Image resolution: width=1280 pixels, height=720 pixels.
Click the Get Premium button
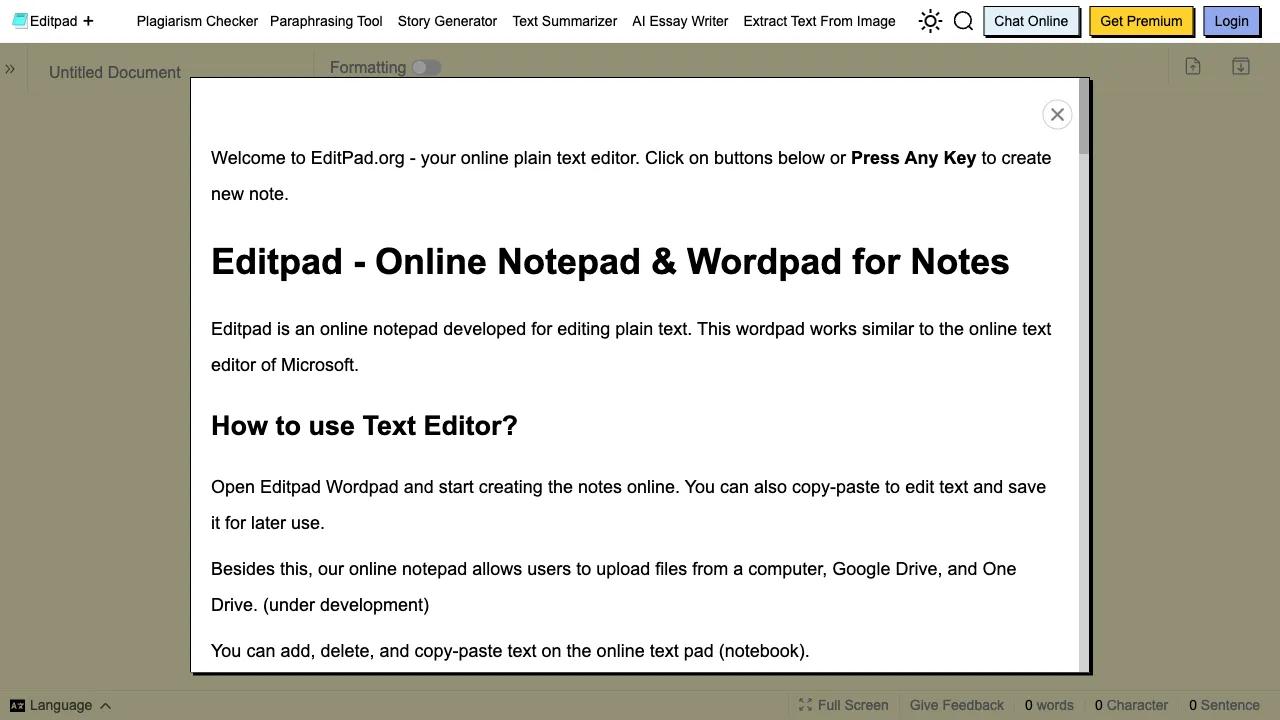tap(1141, 21)
